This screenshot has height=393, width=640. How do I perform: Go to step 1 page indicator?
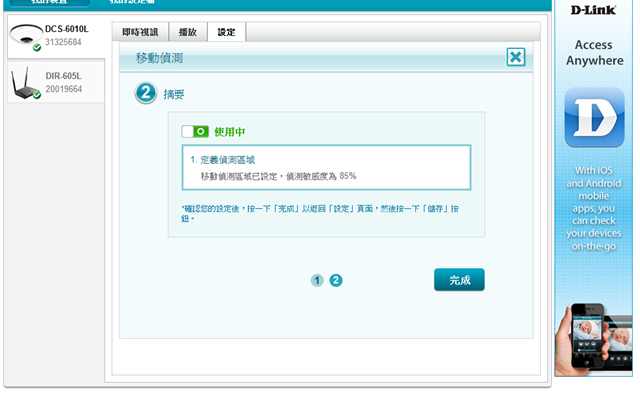pyautogui.click(x=317, y=280)
